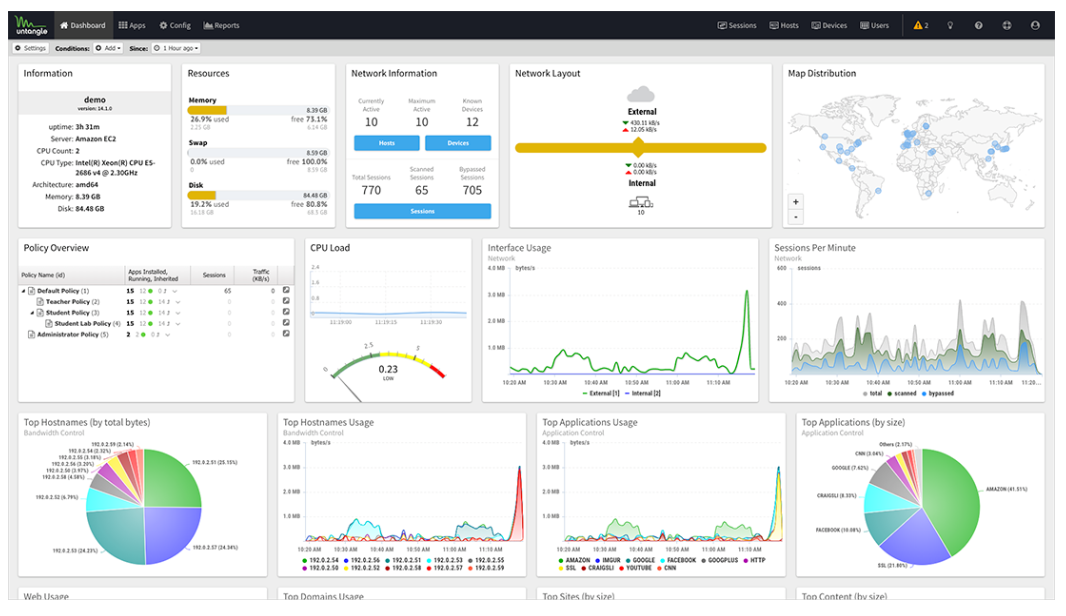Image resolution: width=1066 pixels, height=616 pixels.
Task: Click the blue Sessions button in Network Information
Action: [x=422, y=211]
